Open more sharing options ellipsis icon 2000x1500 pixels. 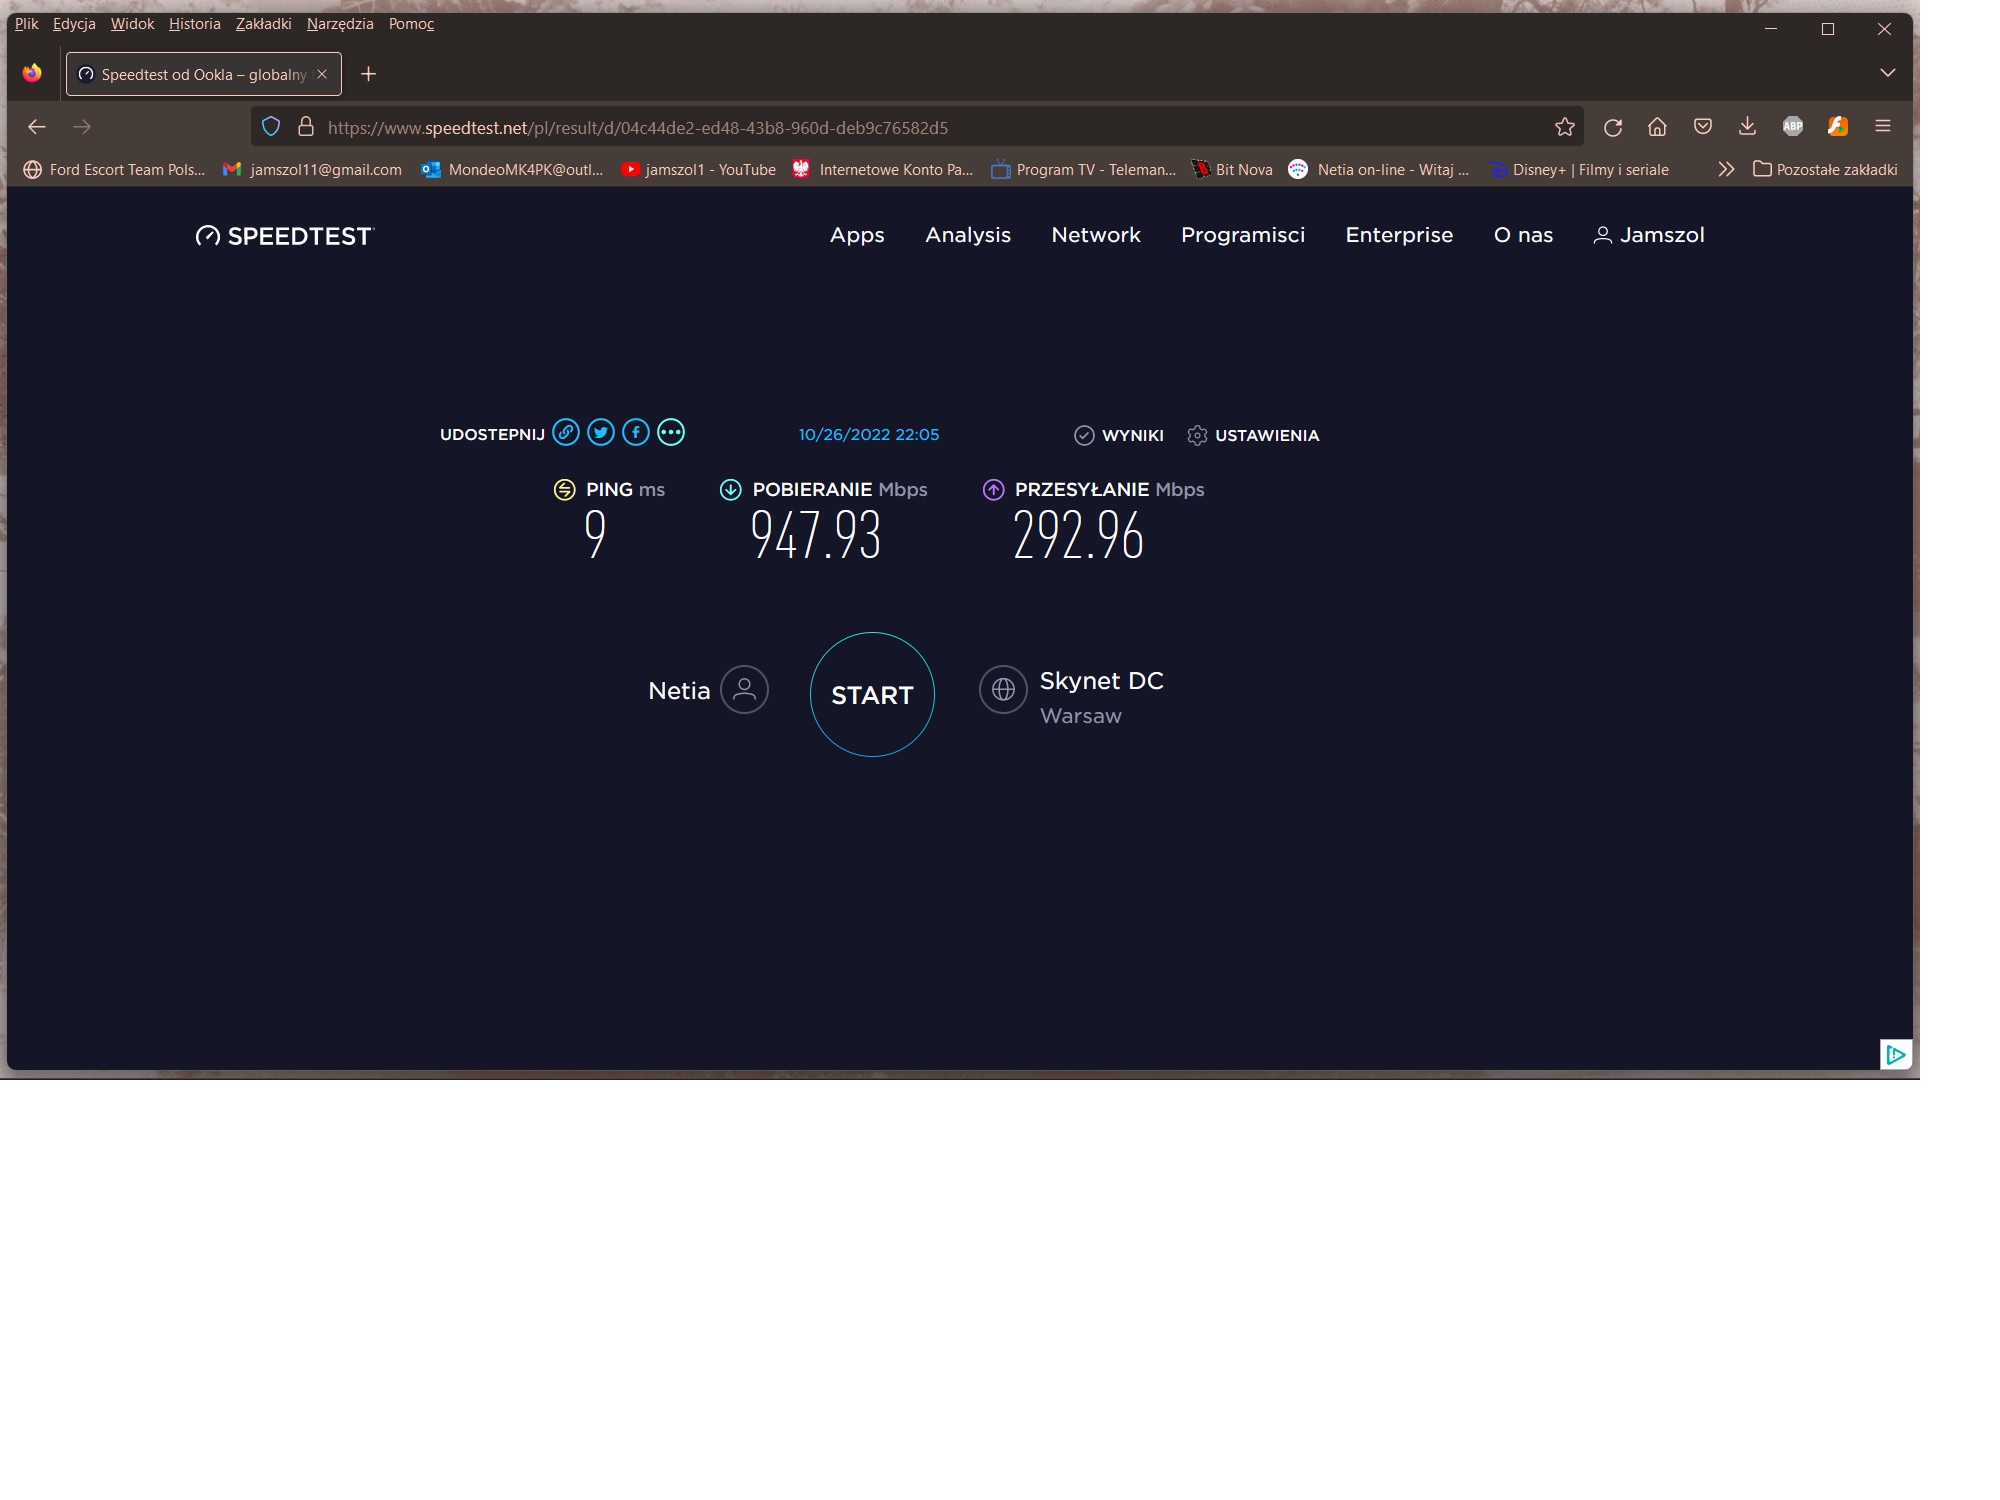coord(671,432)
